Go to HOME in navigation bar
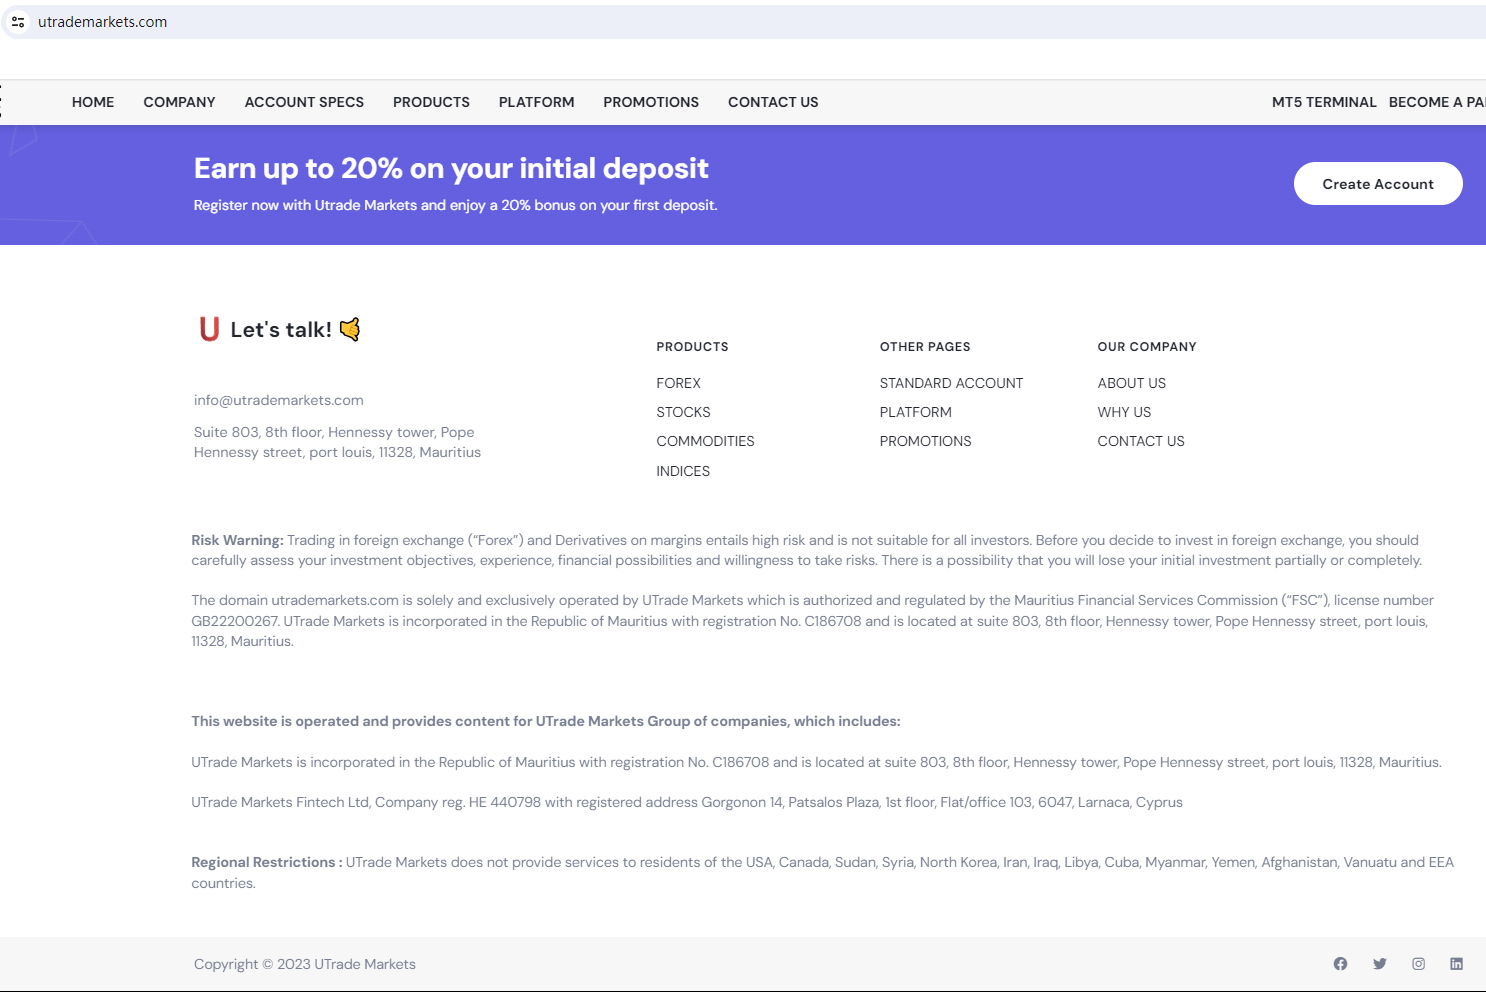This screenshot has height=992, width=1486. (93, 102)
